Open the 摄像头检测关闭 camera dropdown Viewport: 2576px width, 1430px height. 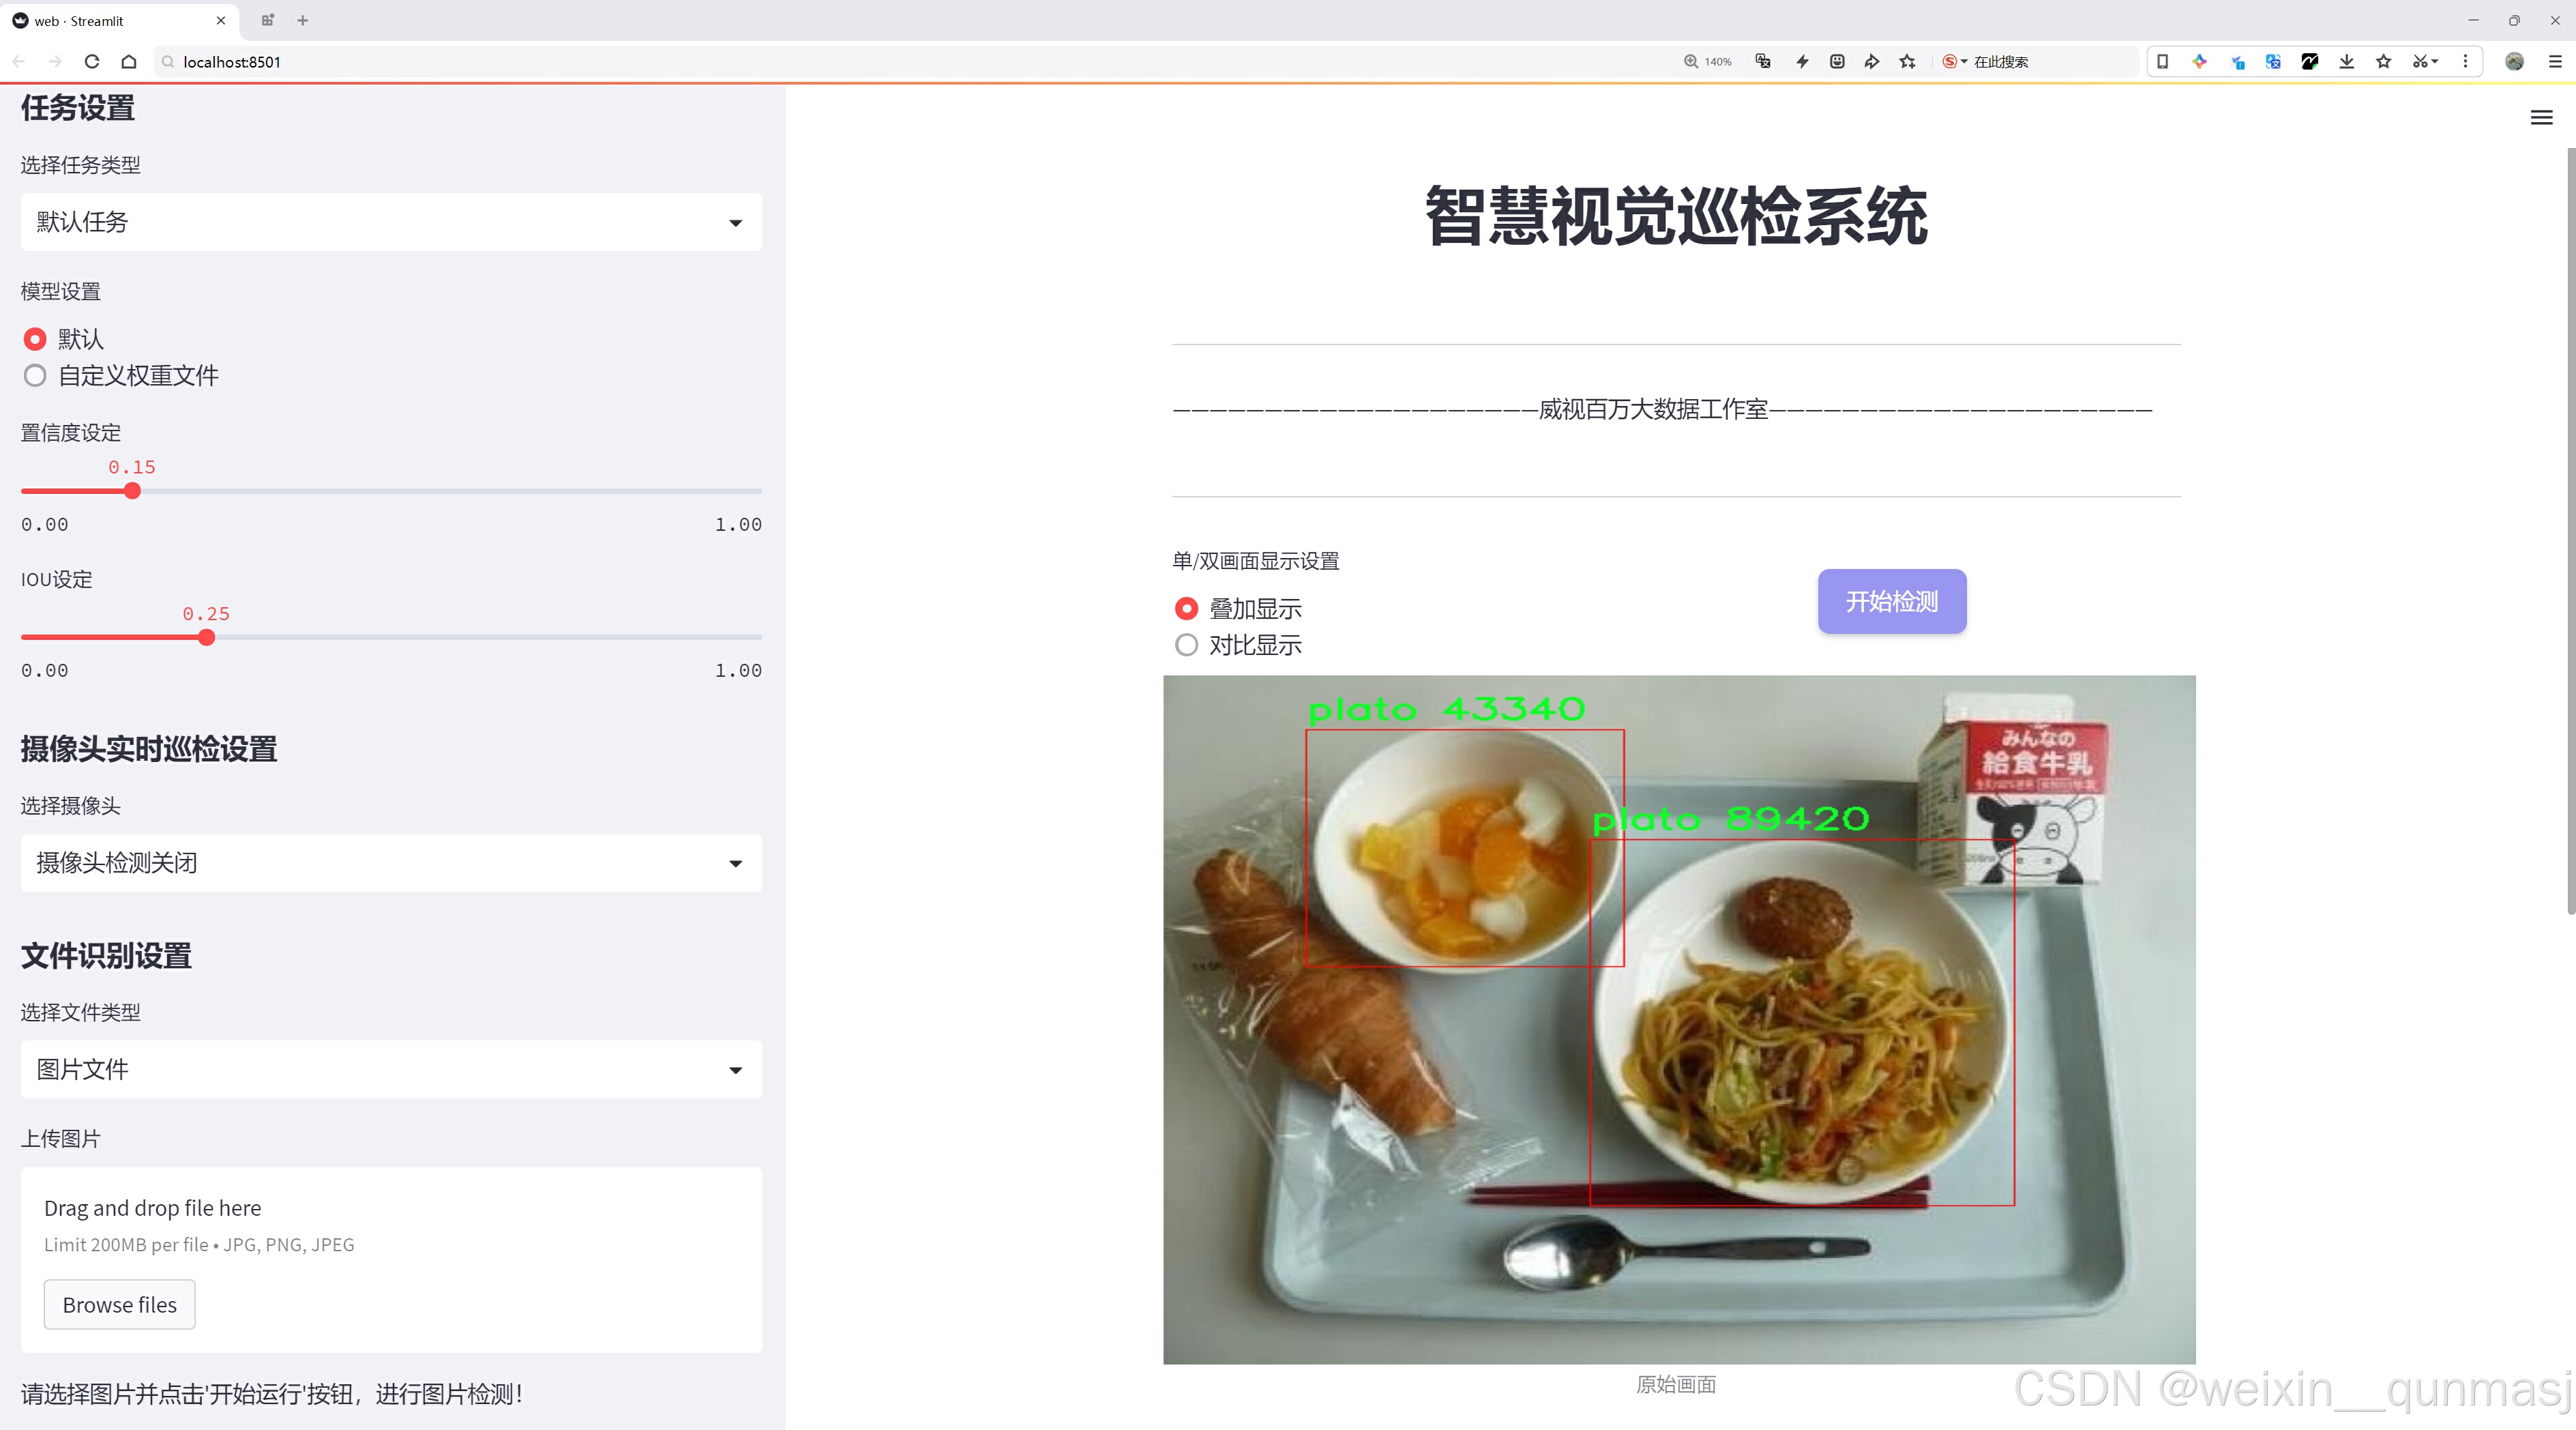coord(391,863)
